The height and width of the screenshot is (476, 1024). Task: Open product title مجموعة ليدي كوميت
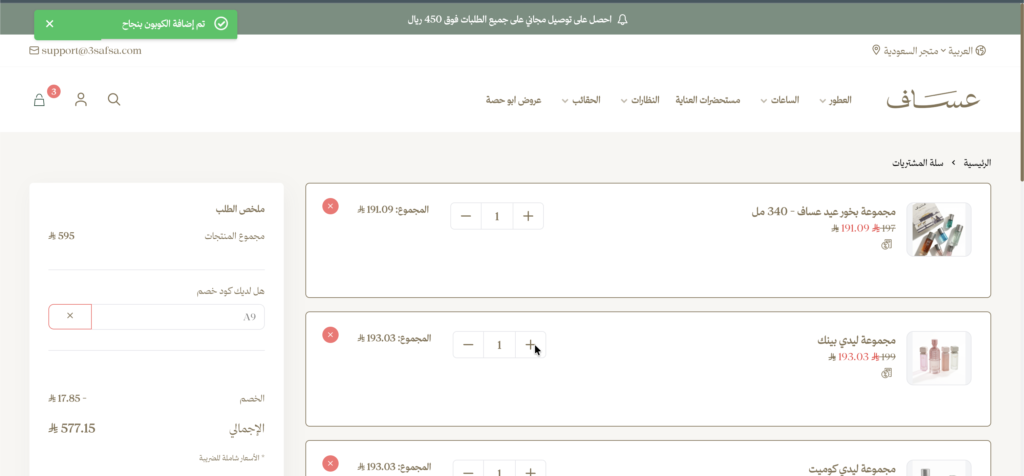point(852,469)
